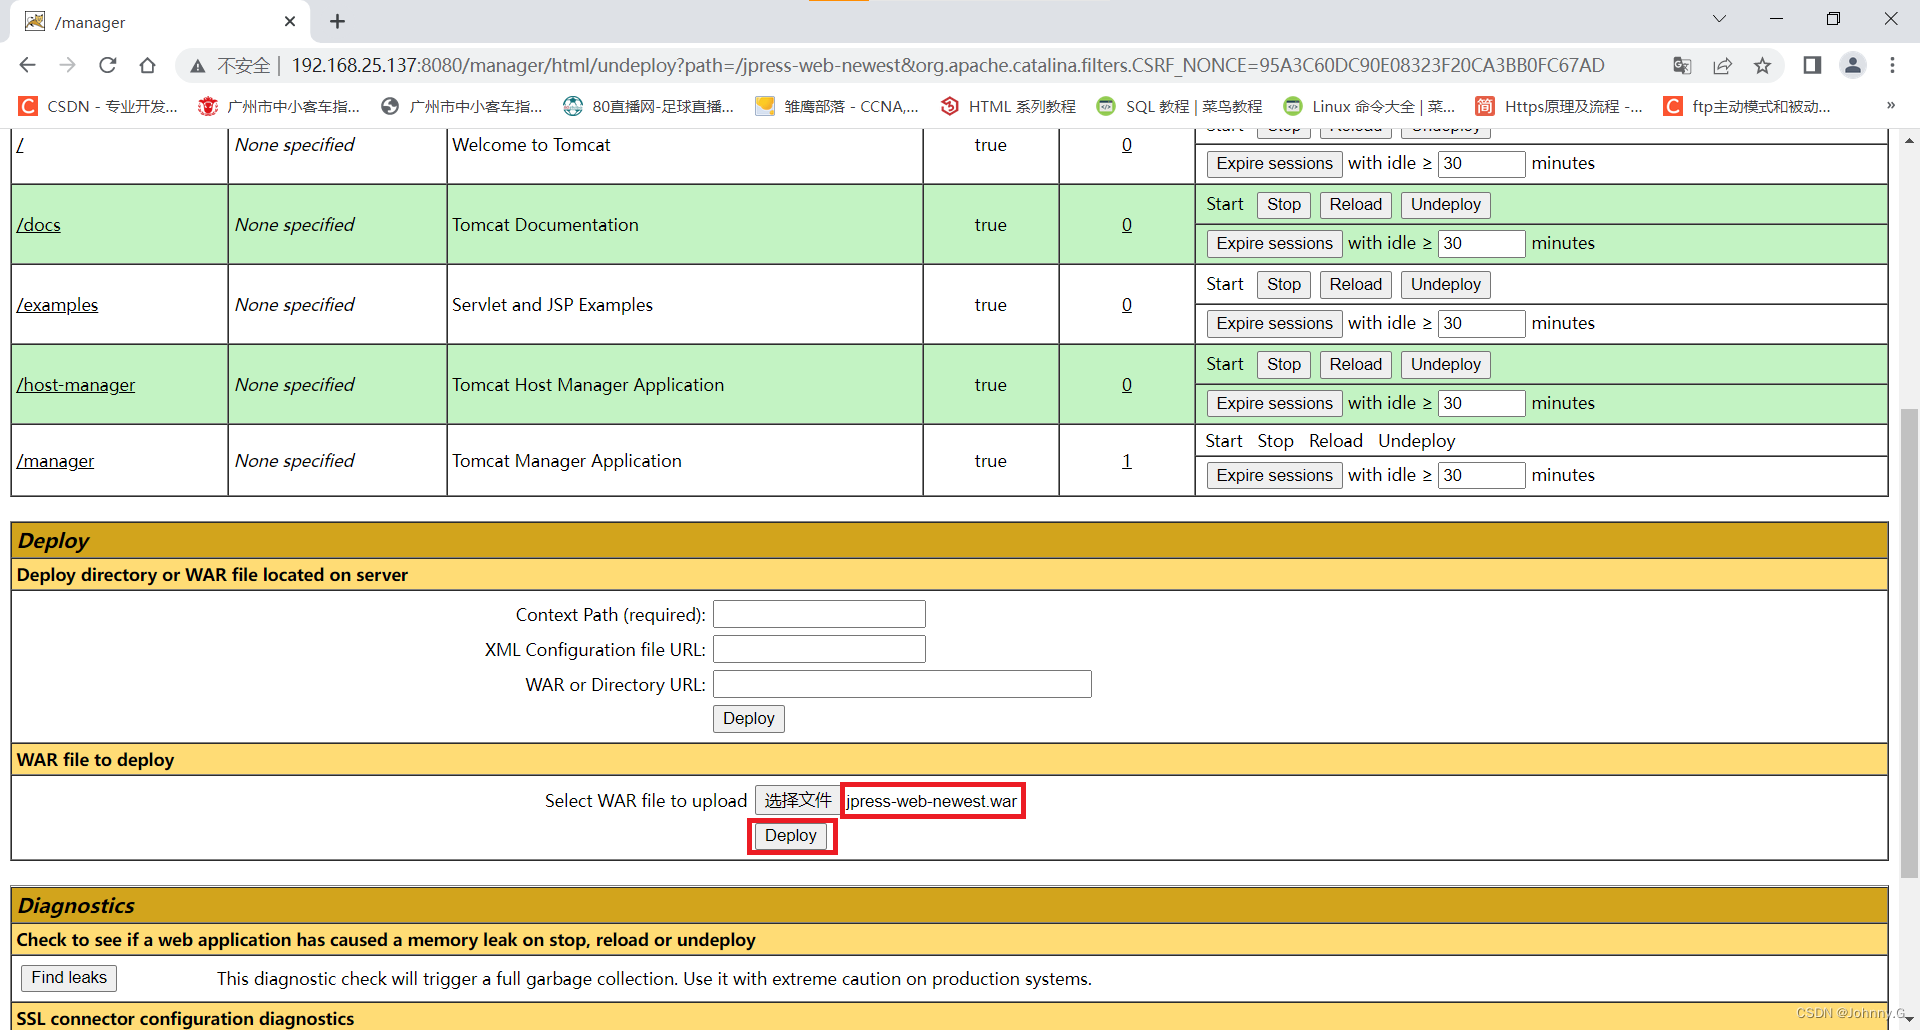View sessions count for /host-manager

click(1127, 385)
